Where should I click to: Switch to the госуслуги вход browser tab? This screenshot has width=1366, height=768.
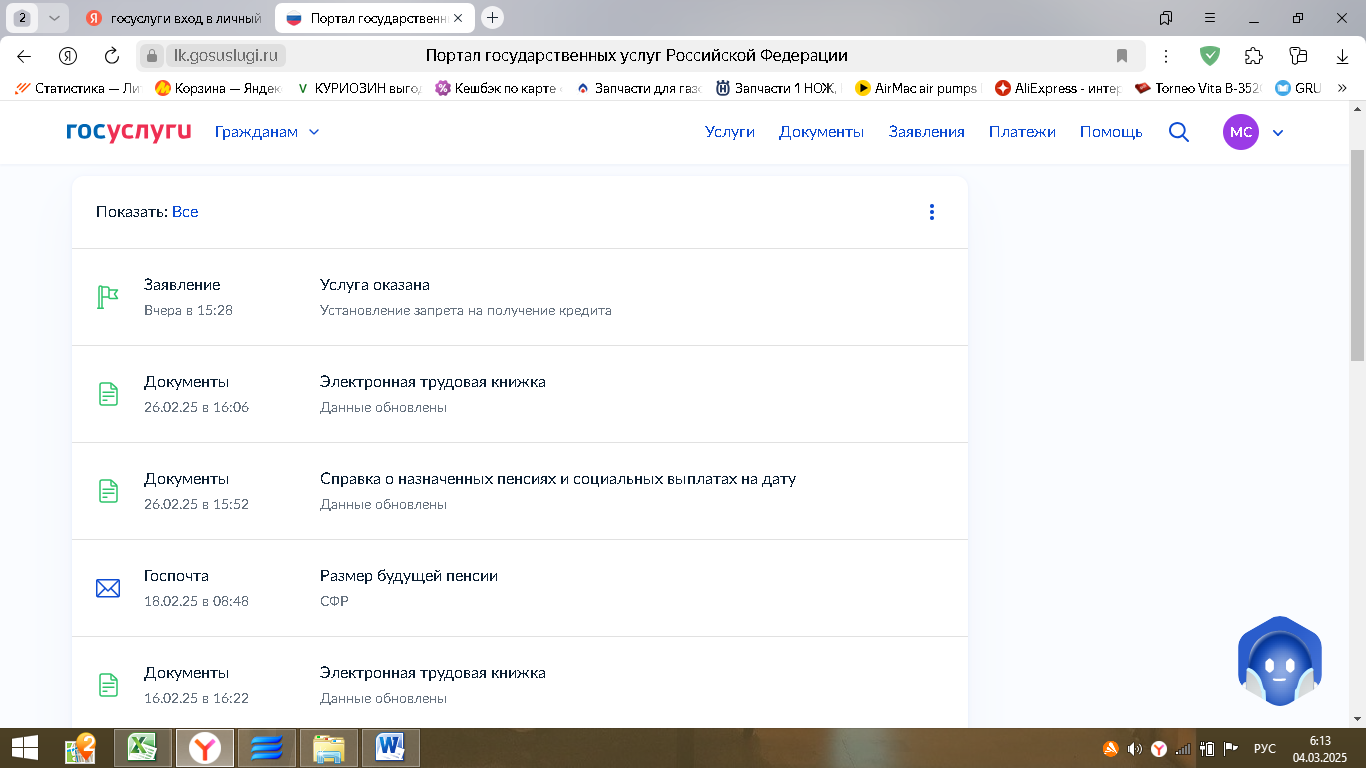click(x=175, y=18)
